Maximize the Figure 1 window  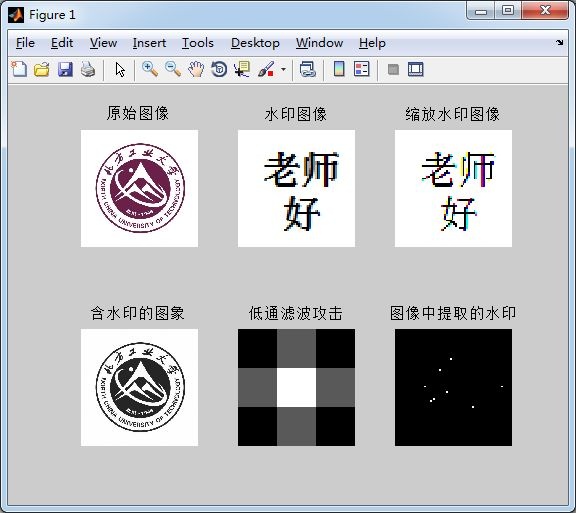point(508,11)
